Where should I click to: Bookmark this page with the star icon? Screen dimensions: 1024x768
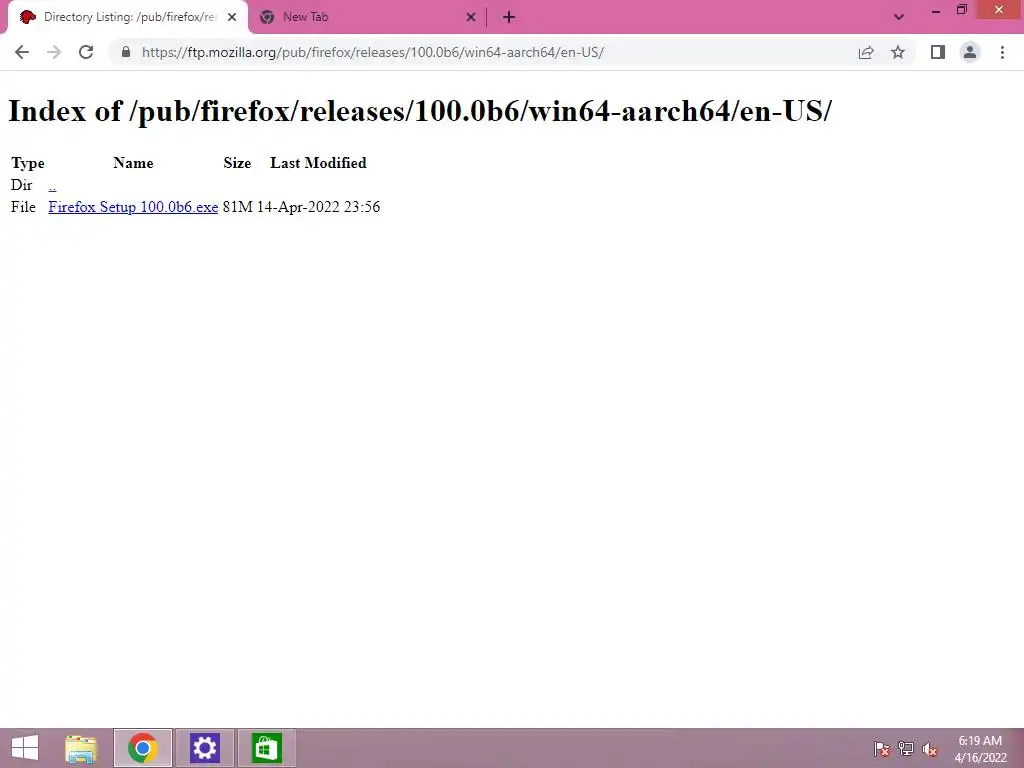[x=898, y=52]
